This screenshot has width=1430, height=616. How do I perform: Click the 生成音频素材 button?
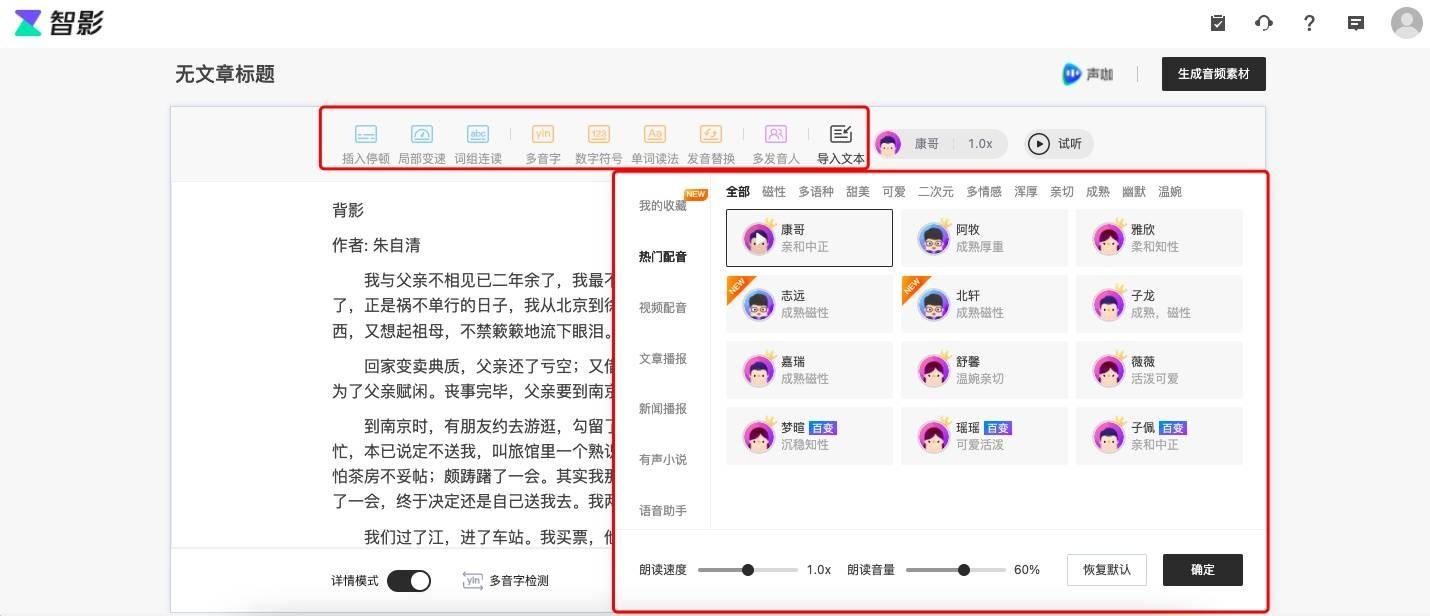(1213, 74)
